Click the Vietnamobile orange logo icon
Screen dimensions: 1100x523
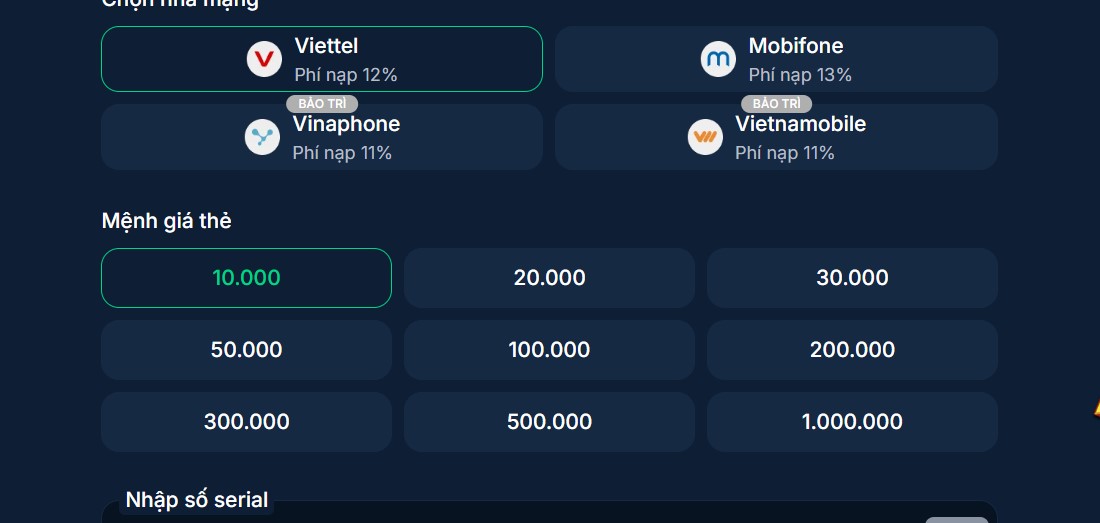coord(705,137)
